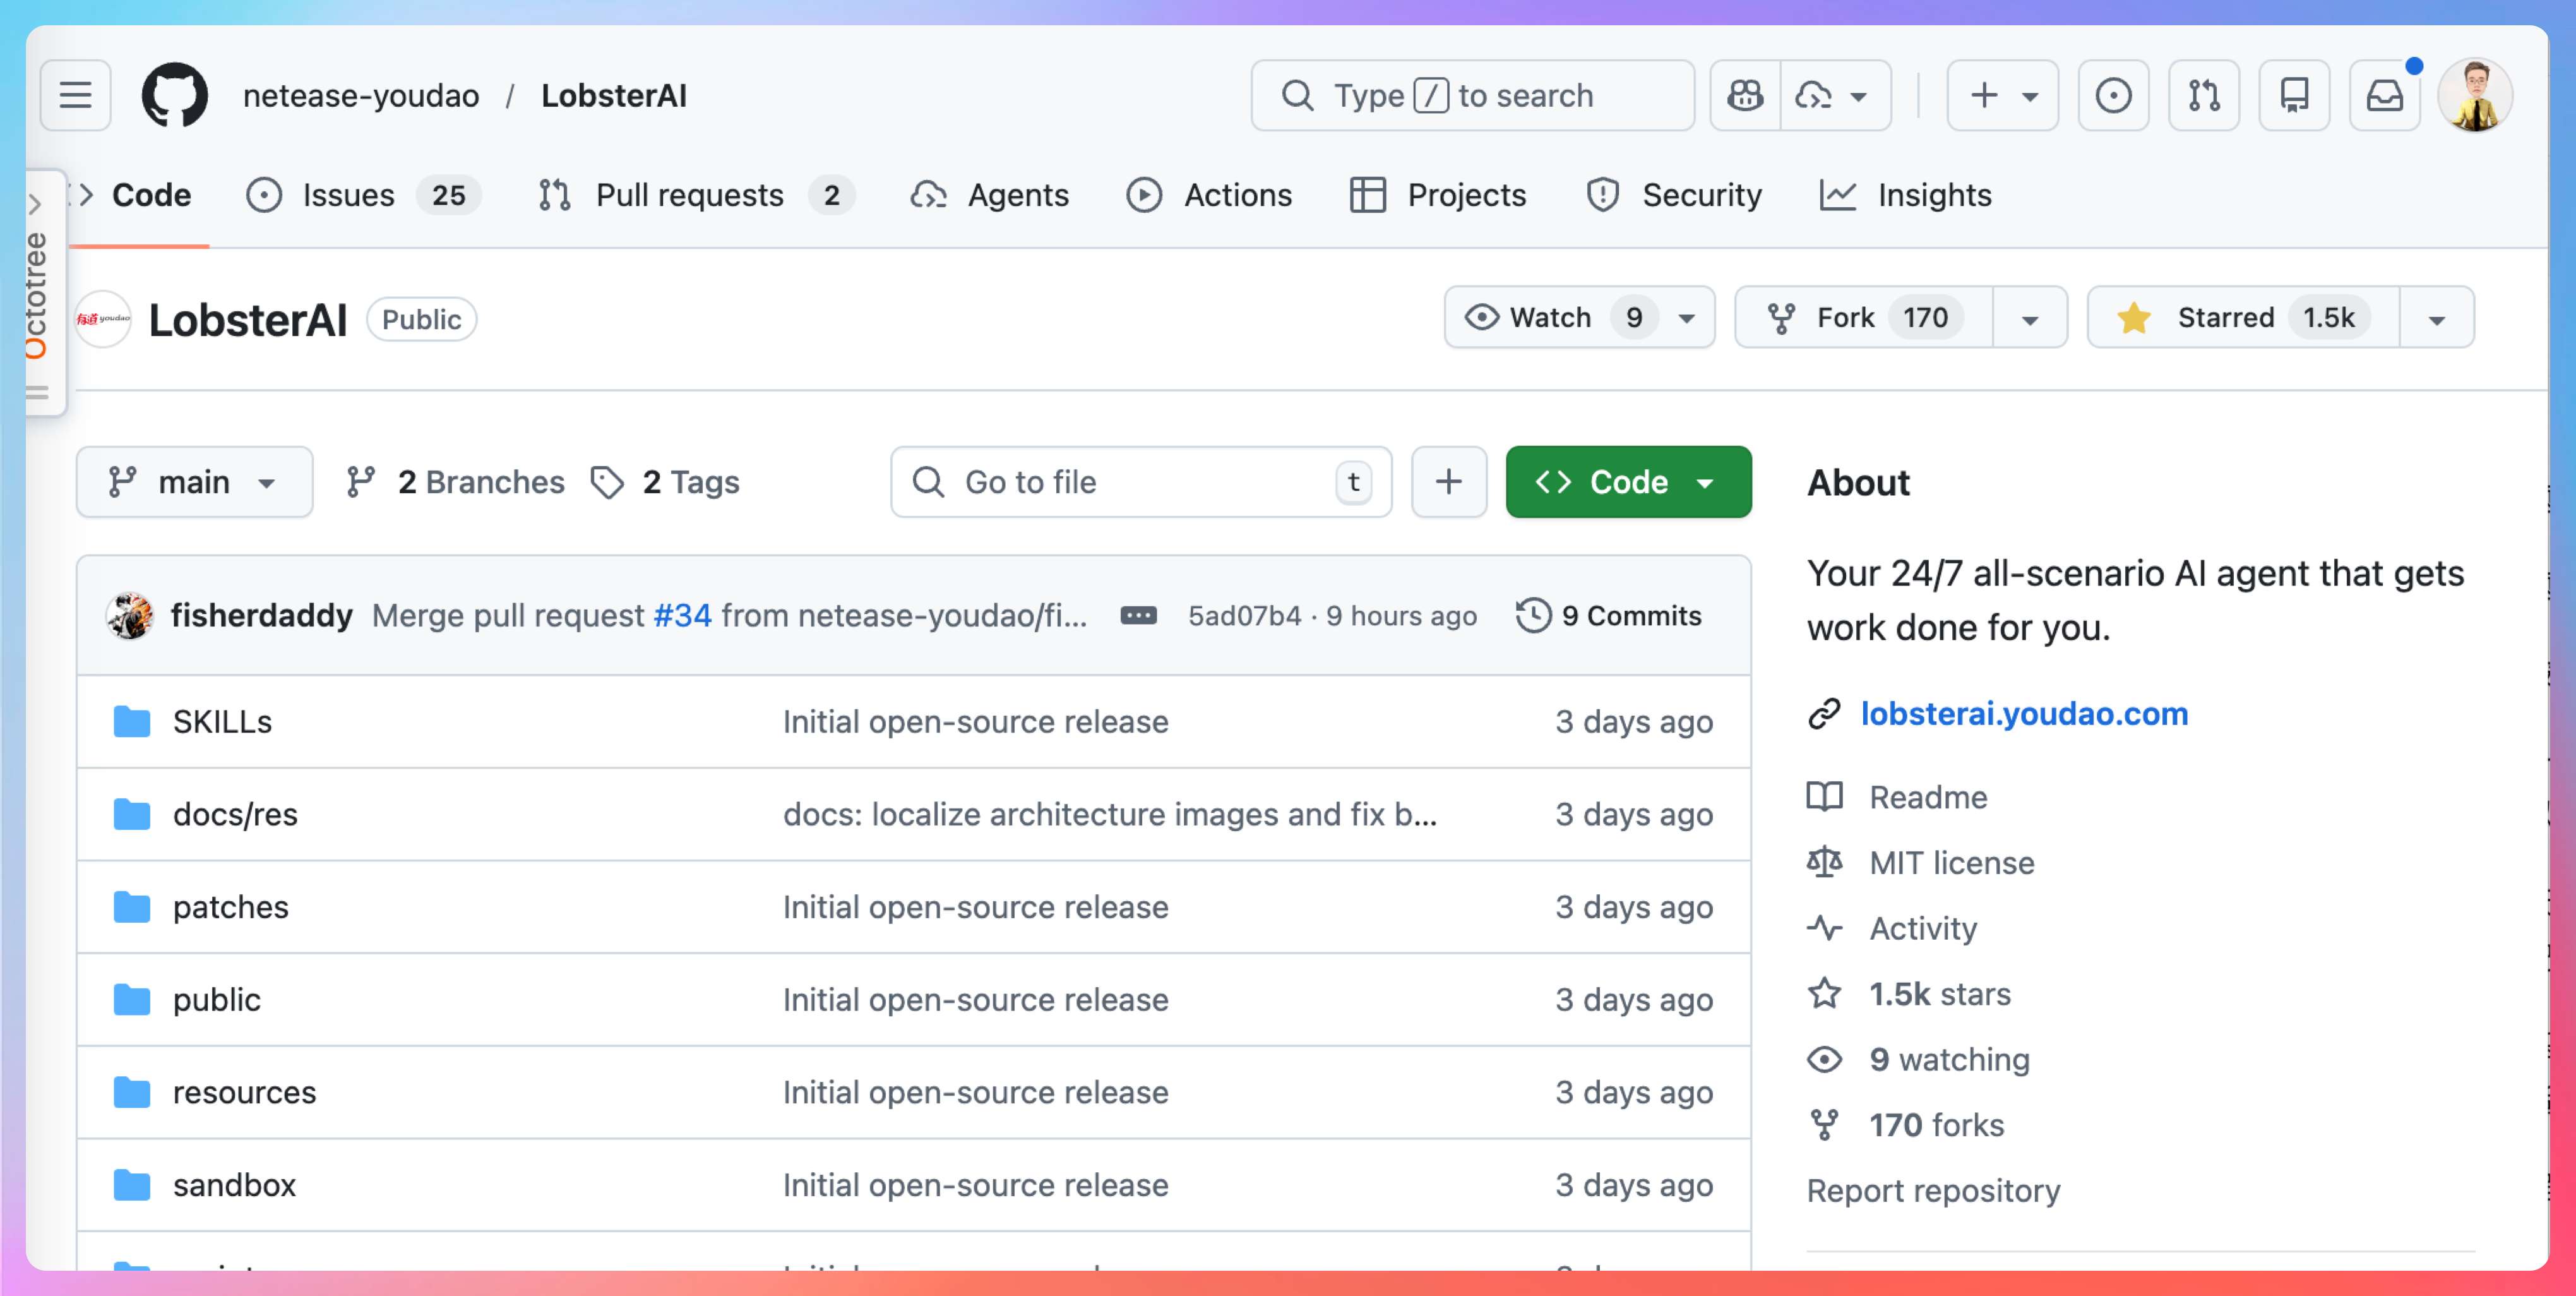Image resolution: width=2576 pixels, height=1296 pixels.
Task: Expand the green Code dropdown
Action: pyautogui.click(x=1628, y=482)
